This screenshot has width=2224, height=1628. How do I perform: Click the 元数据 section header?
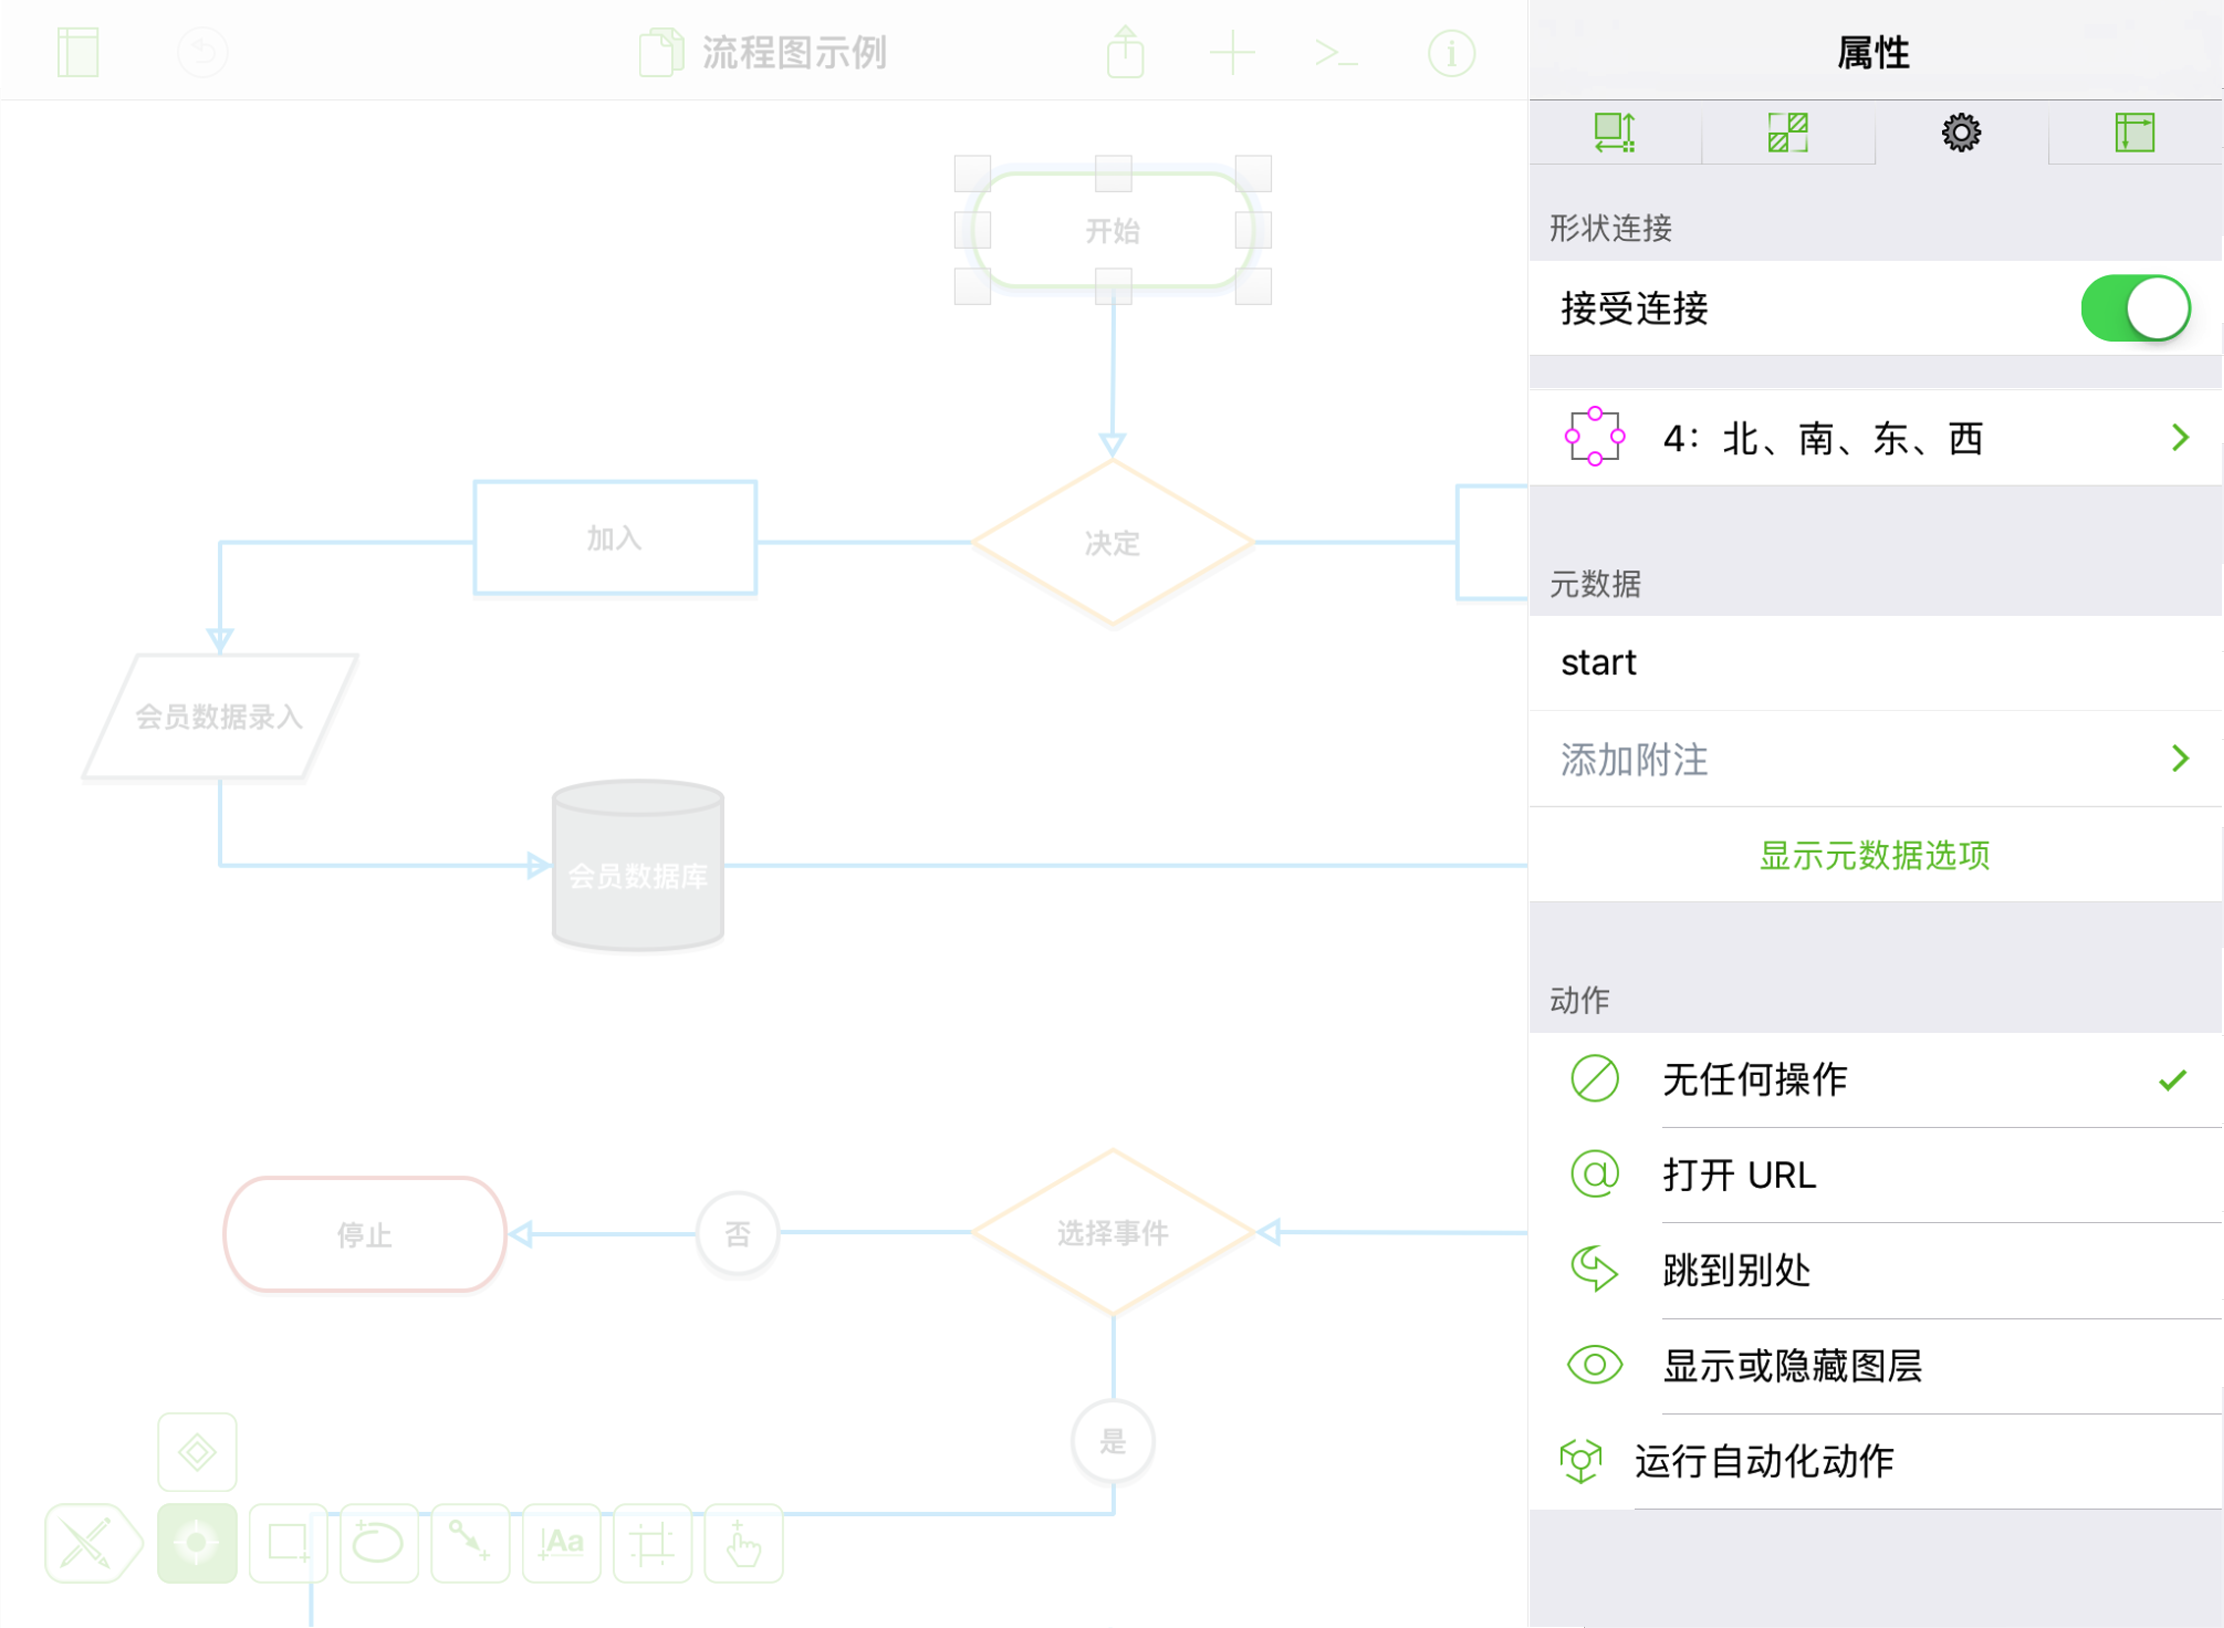(1595, 584)
